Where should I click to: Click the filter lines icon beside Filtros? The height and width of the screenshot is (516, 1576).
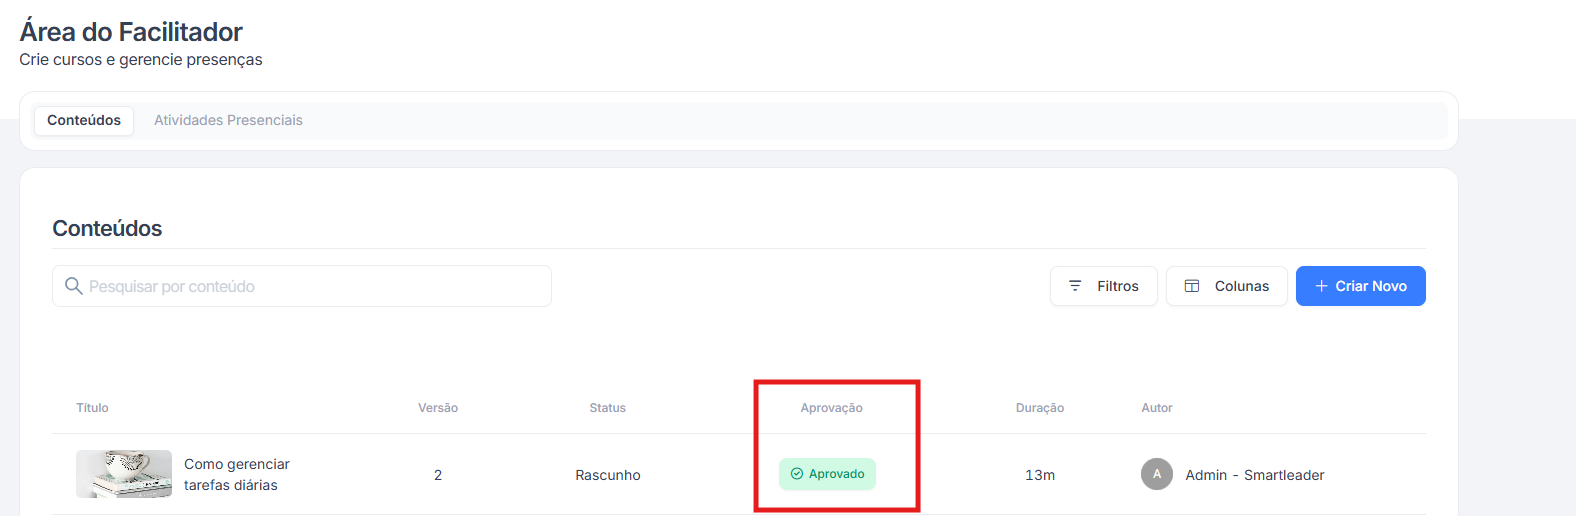(x=1075, y=286)
